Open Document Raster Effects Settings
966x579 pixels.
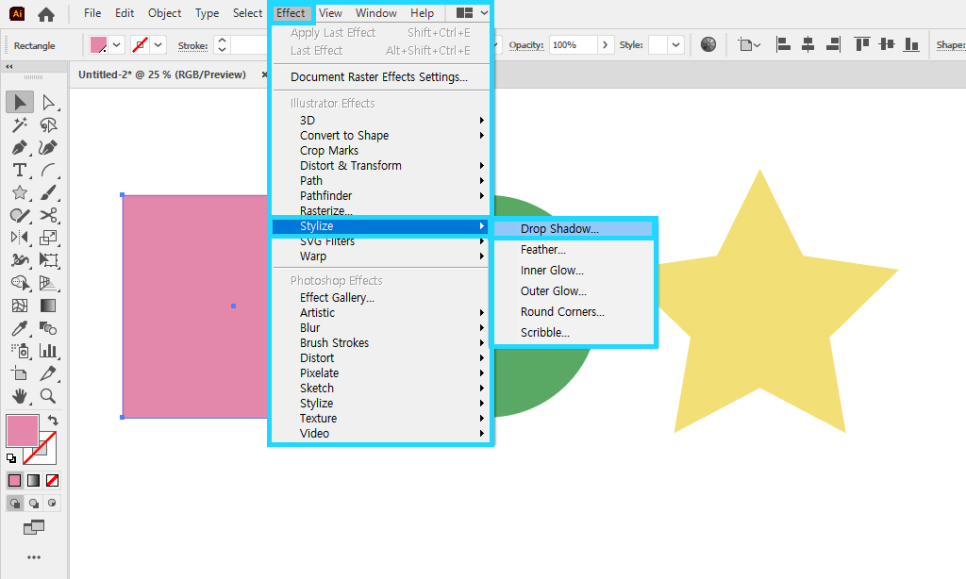[380, 77]
